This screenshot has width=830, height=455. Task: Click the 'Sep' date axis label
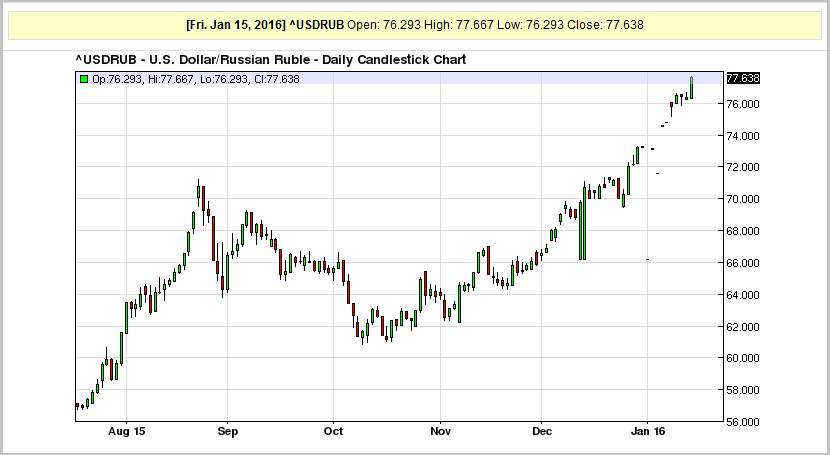(228, 432)
